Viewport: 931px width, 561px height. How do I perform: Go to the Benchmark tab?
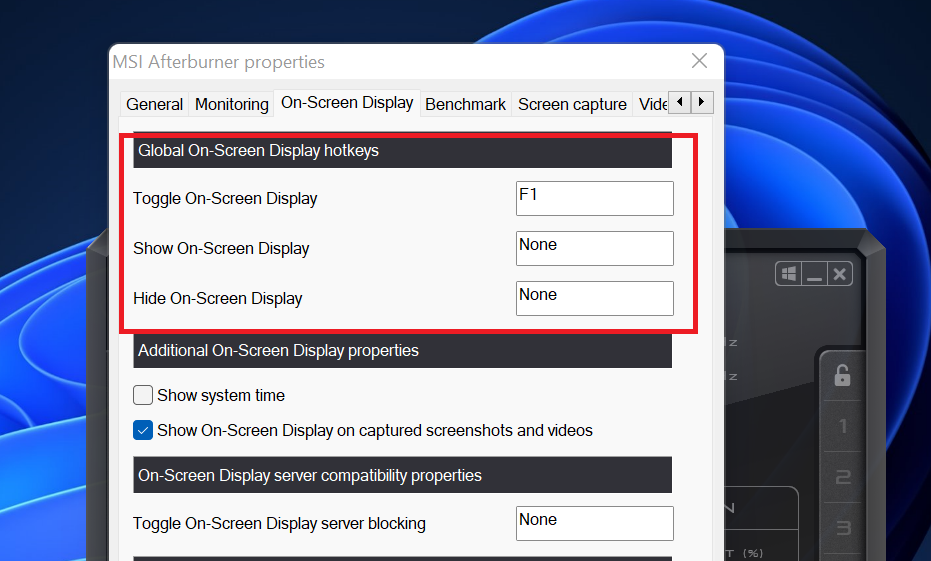pos(466,104)
